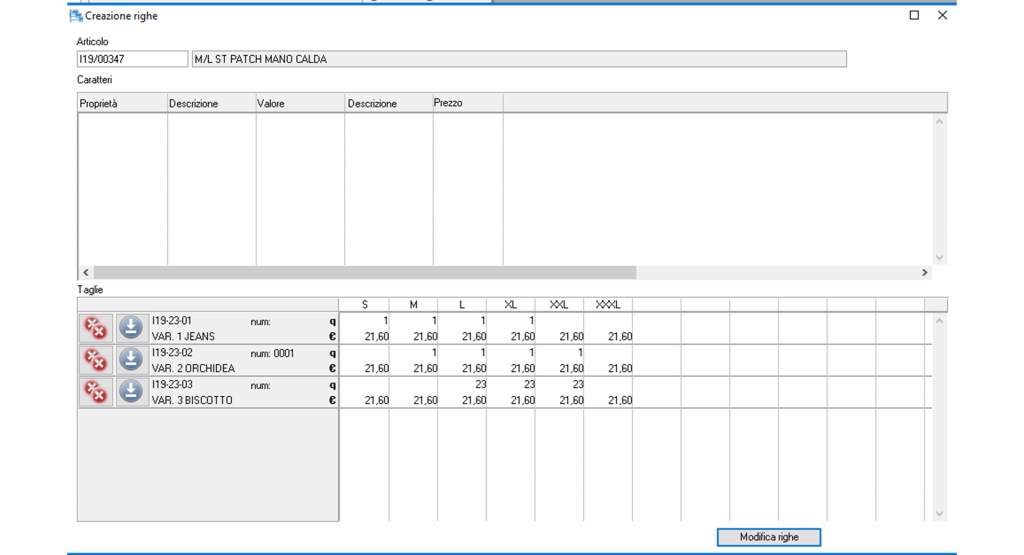Select the I19-23-03 variant code

pos(172,385)
